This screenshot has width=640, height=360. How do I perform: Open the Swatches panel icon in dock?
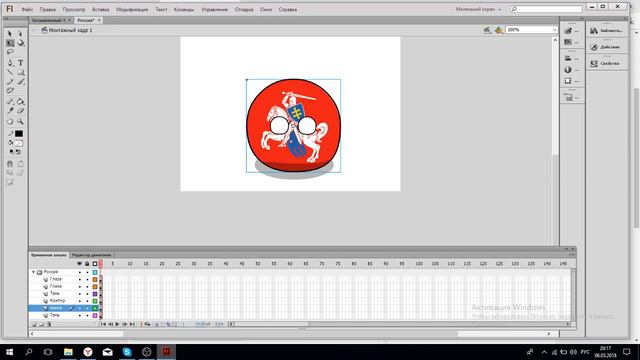click(x=568, y=42)
